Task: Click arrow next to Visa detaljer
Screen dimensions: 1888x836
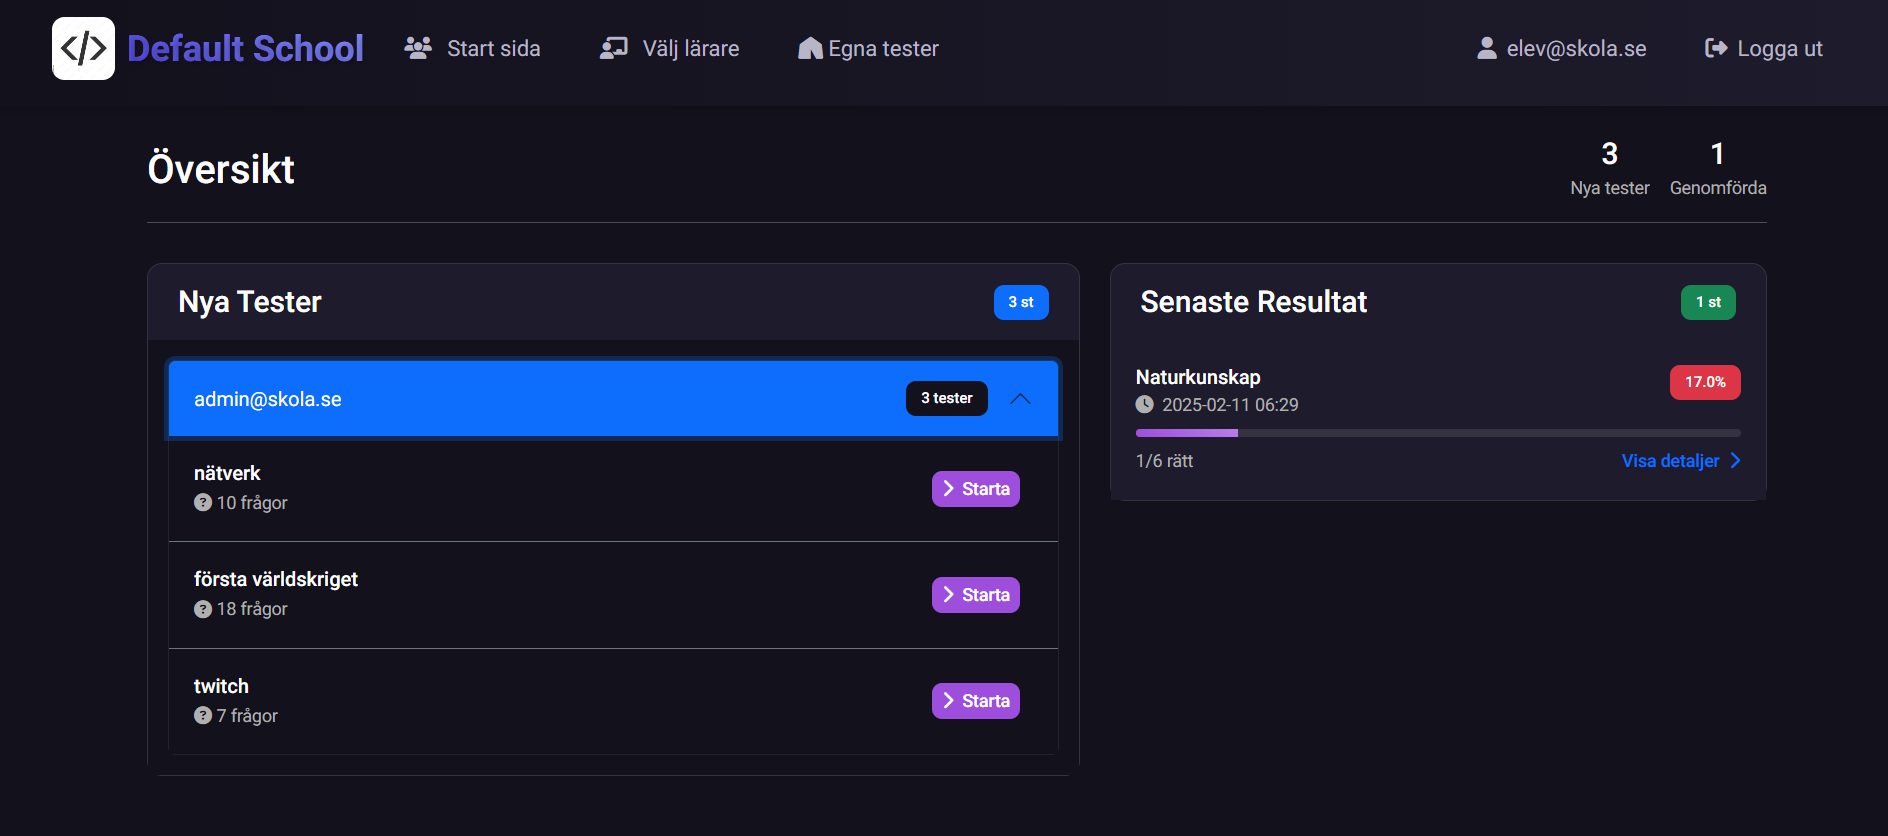Action: pyautogui.click(x=1736, y=461)
